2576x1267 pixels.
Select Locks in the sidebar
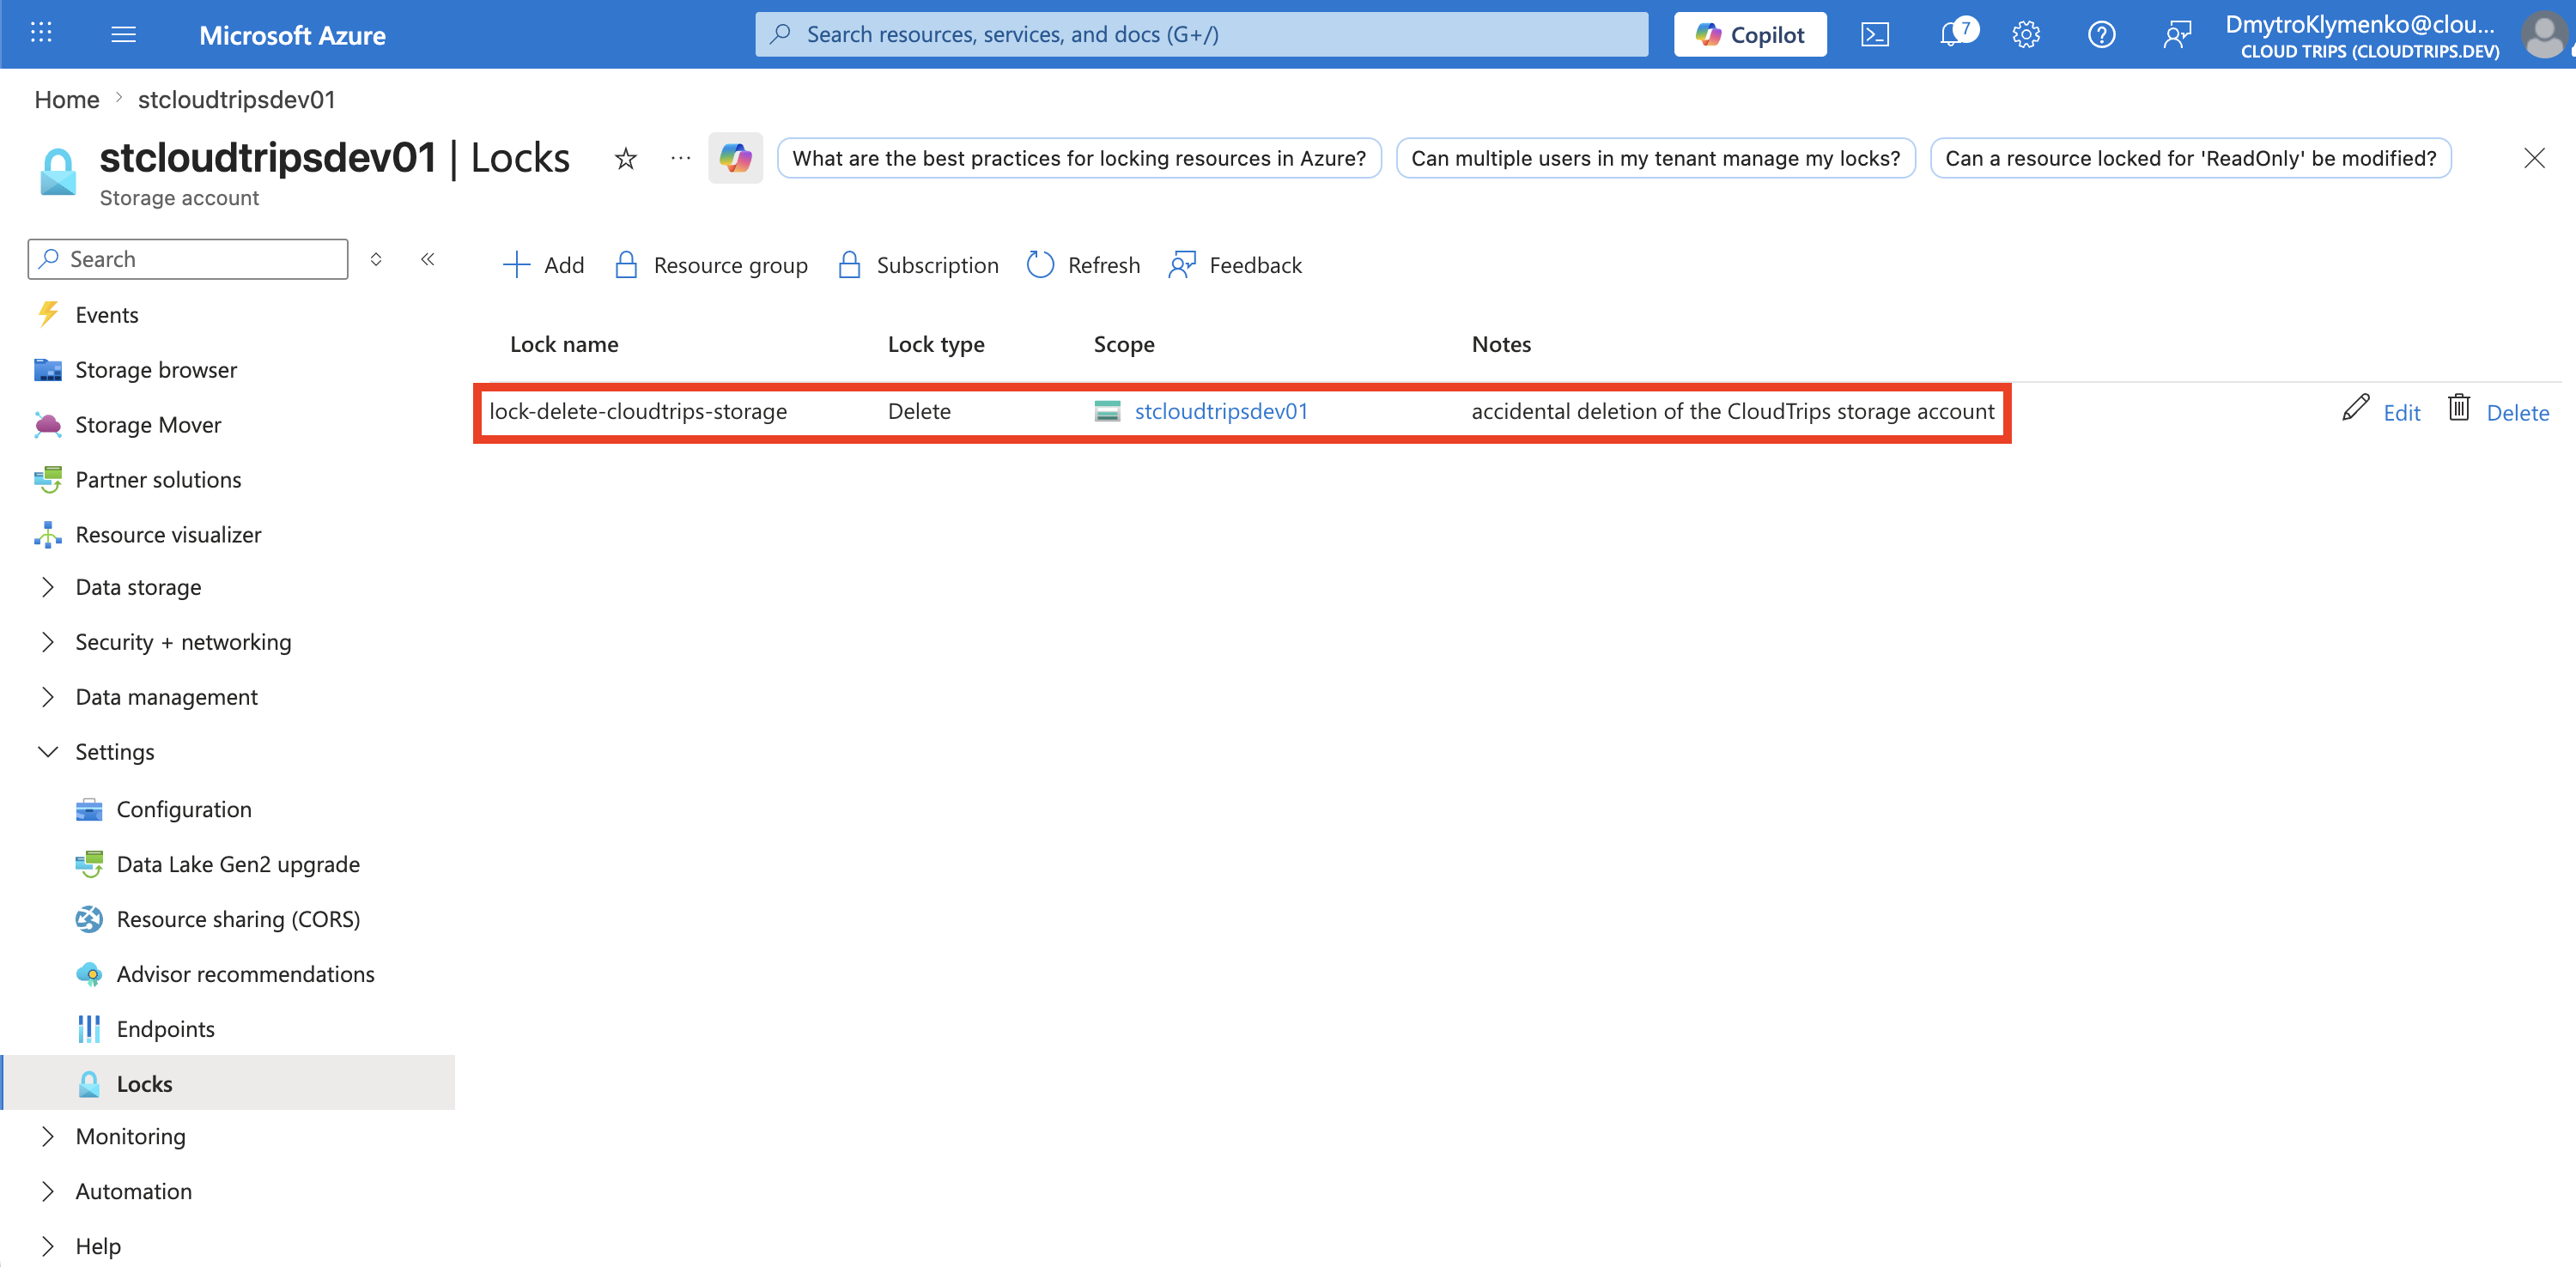point(228,1083)
